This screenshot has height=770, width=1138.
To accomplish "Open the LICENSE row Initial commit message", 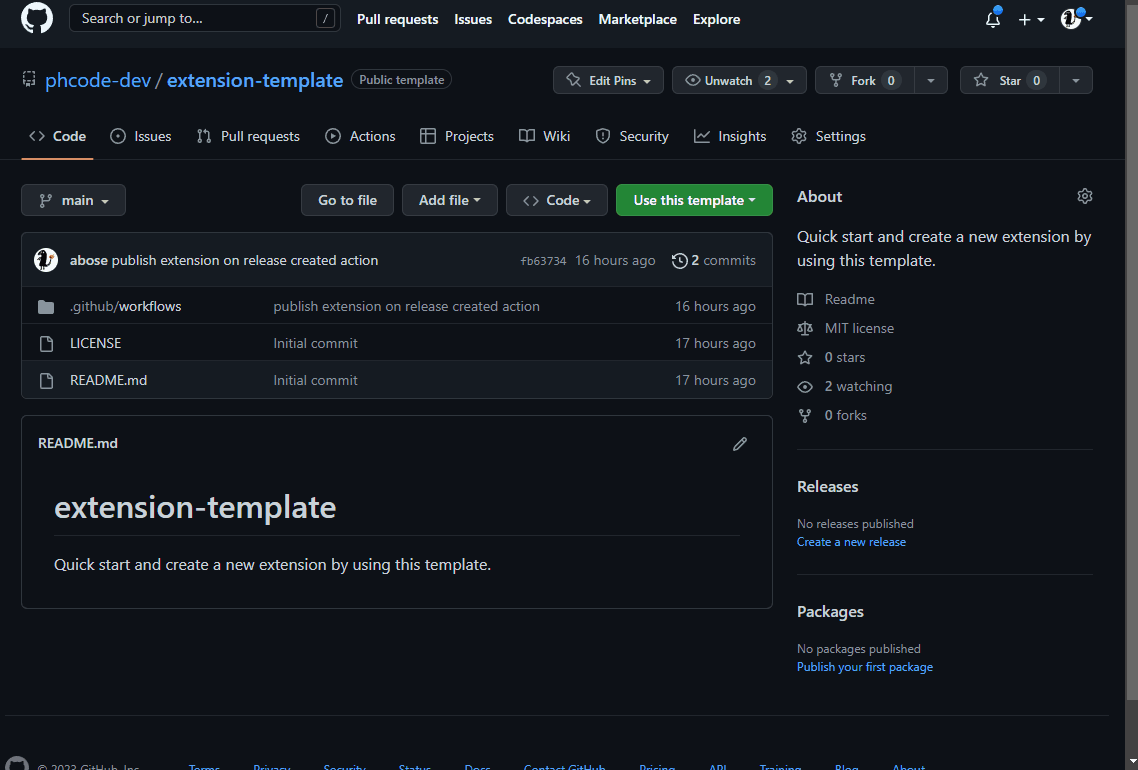I will click(x=315, y=343).
